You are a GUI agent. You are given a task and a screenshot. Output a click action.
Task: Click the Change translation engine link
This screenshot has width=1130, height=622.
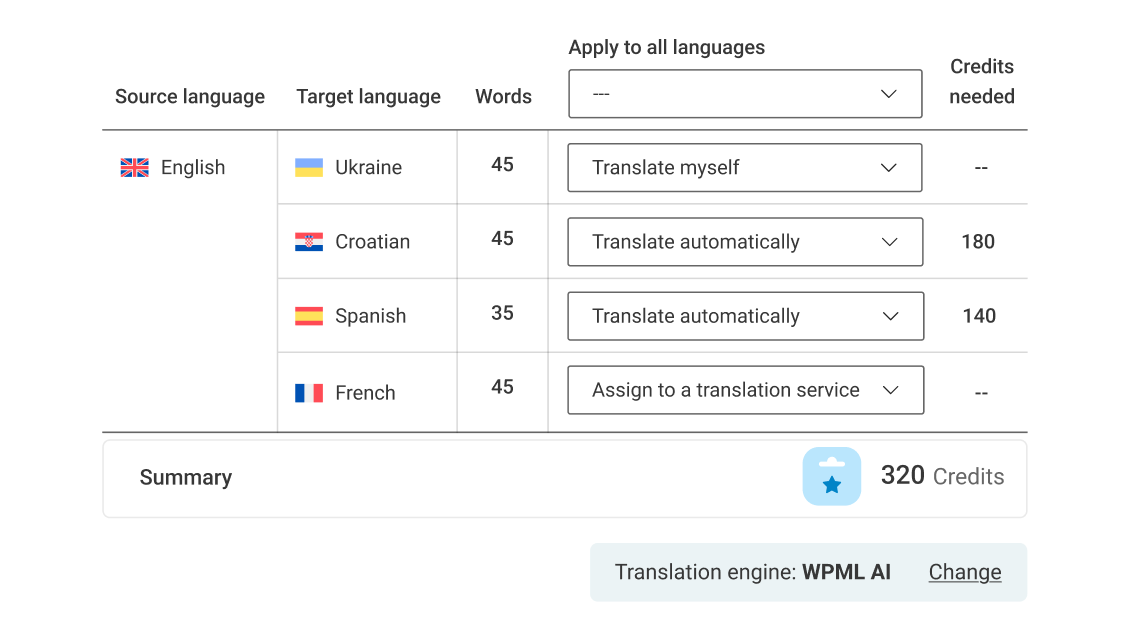[965, 572]
